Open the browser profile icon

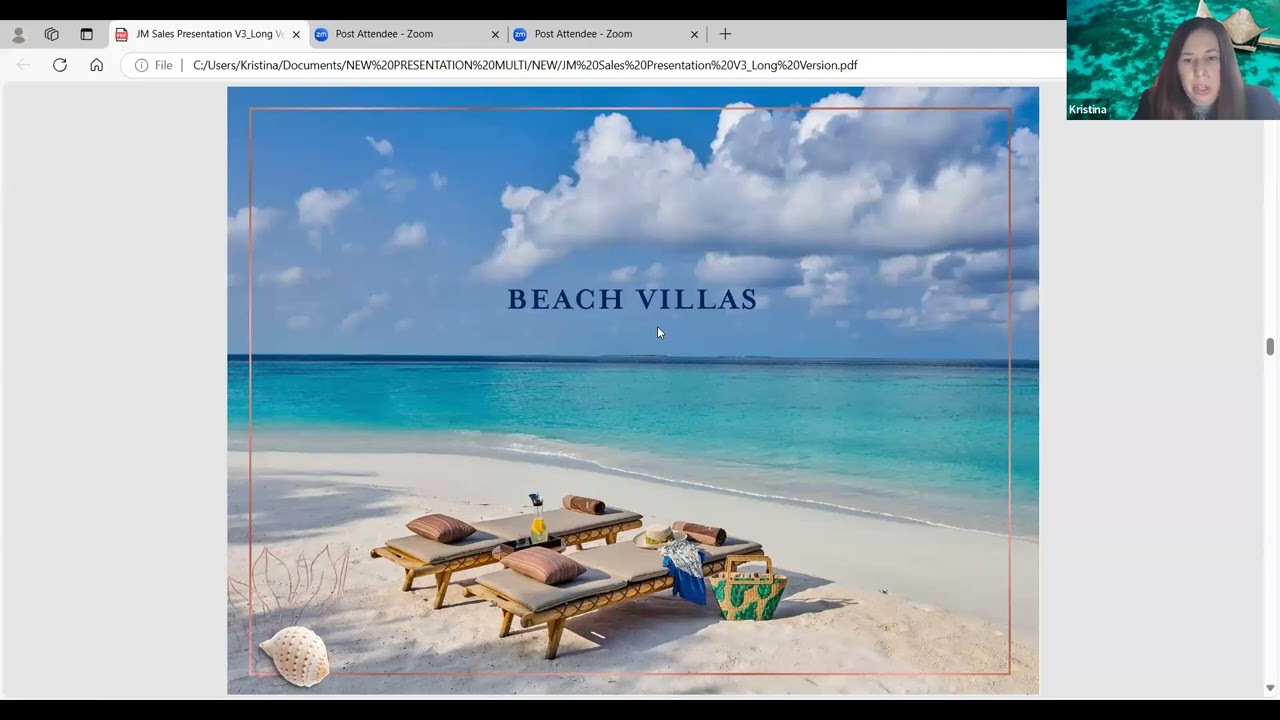click(18, 34)
